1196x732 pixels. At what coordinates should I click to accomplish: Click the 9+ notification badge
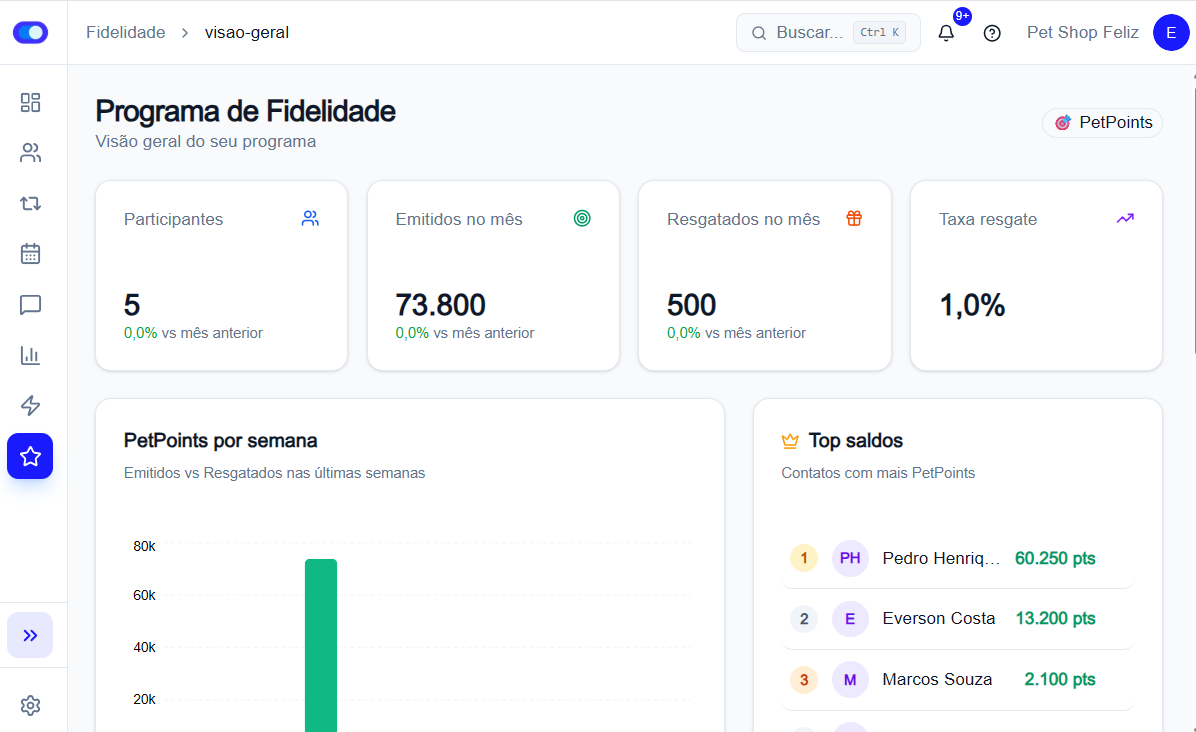(963, 16)
